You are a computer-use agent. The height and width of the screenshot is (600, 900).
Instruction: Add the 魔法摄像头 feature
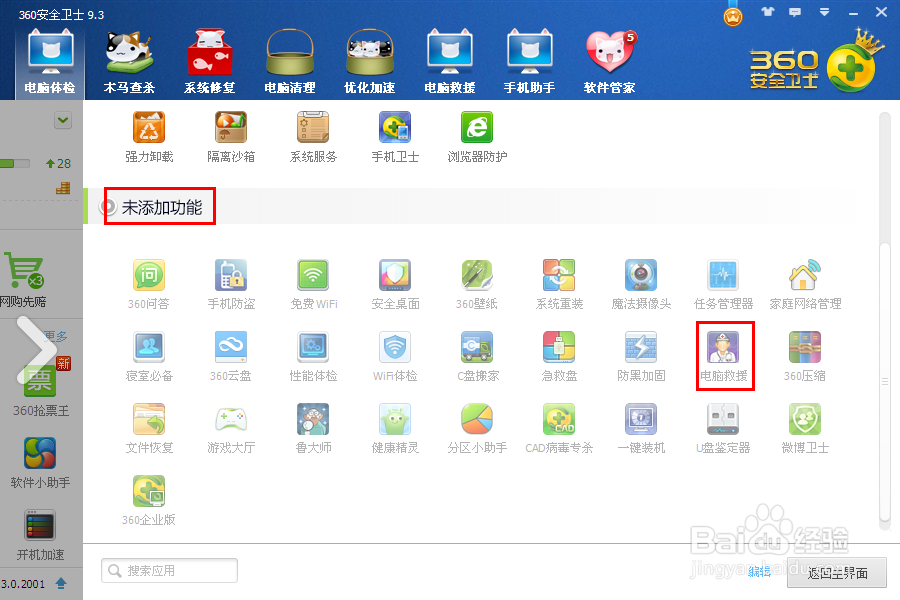641,285
